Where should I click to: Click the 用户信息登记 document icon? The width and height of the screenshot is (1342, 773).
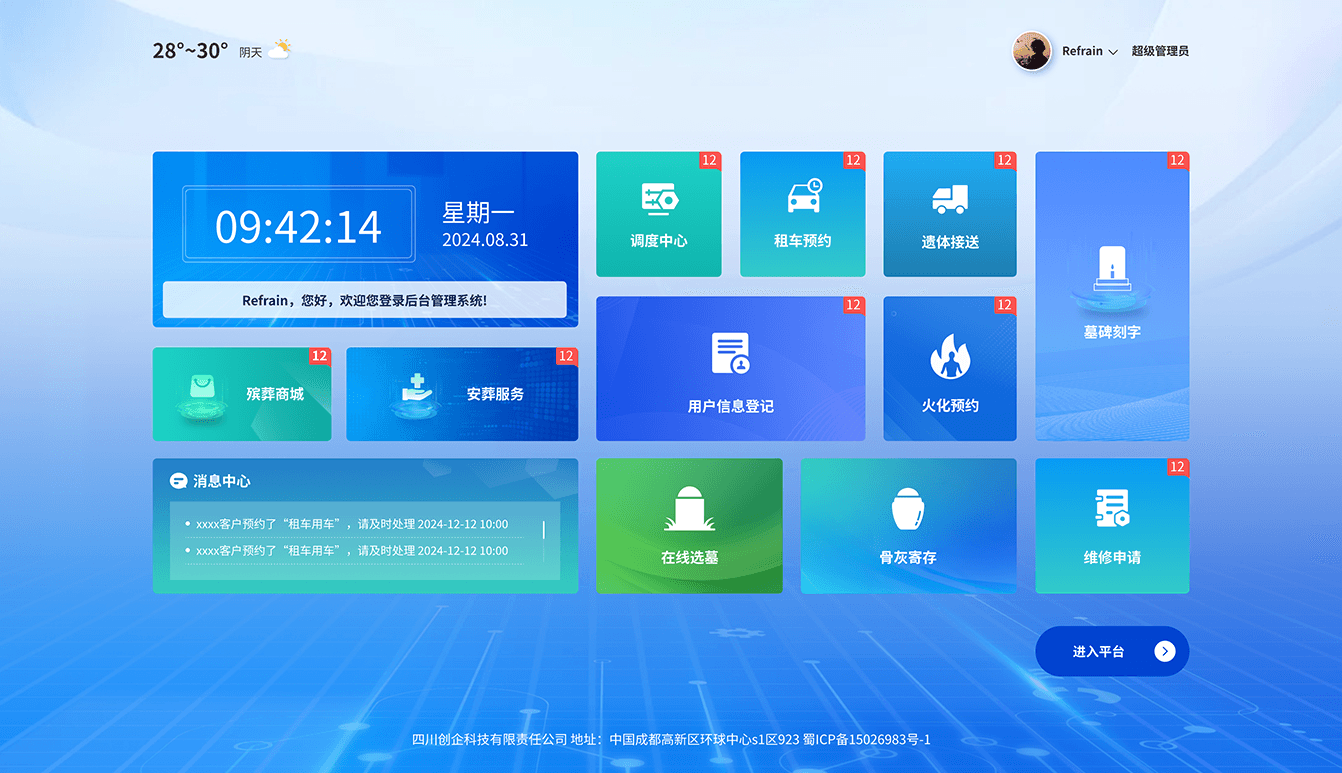[x=730, y=354]
